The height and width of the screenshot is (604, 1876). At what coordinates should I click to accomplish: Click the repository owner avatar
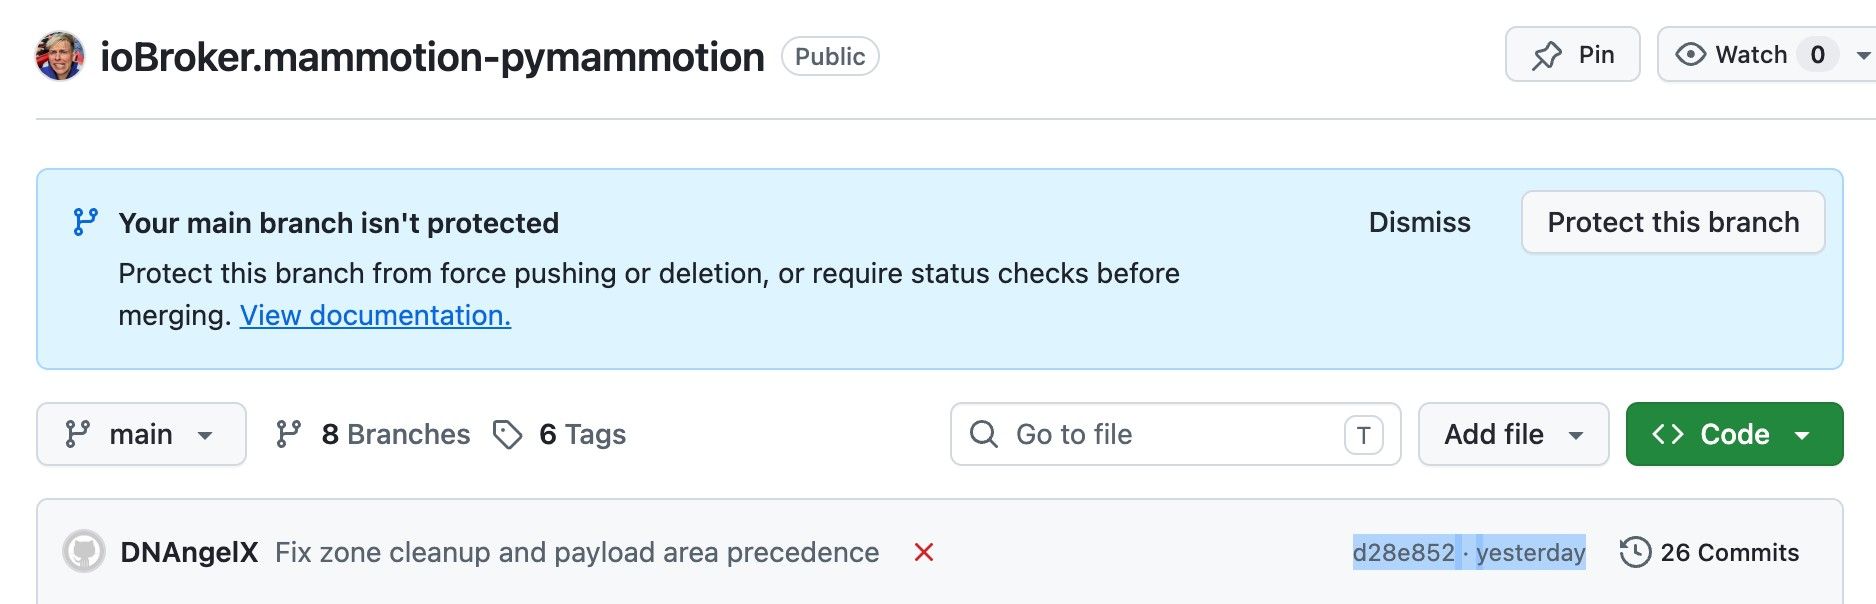pos(60,56)
